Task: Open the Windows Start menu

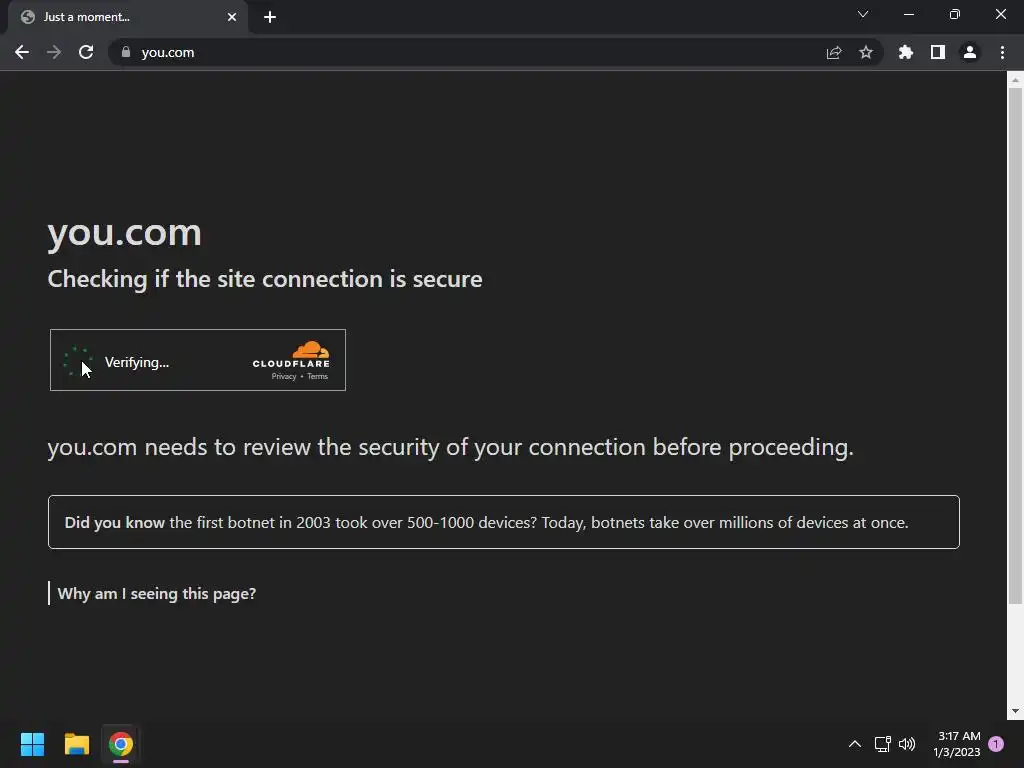Action: point(33,744)
